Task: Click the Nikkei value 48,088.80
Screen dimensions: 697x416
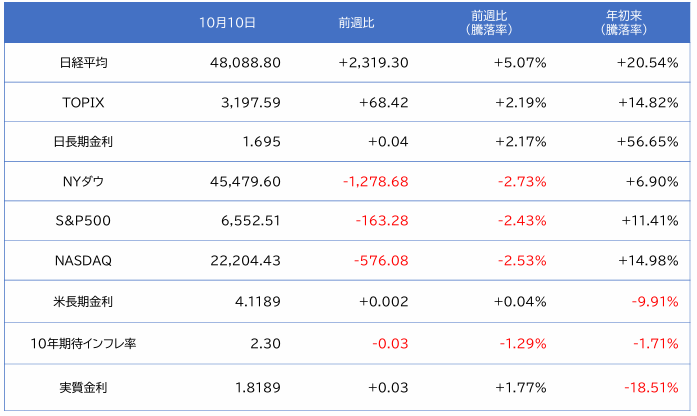Action: coord(245,62)
